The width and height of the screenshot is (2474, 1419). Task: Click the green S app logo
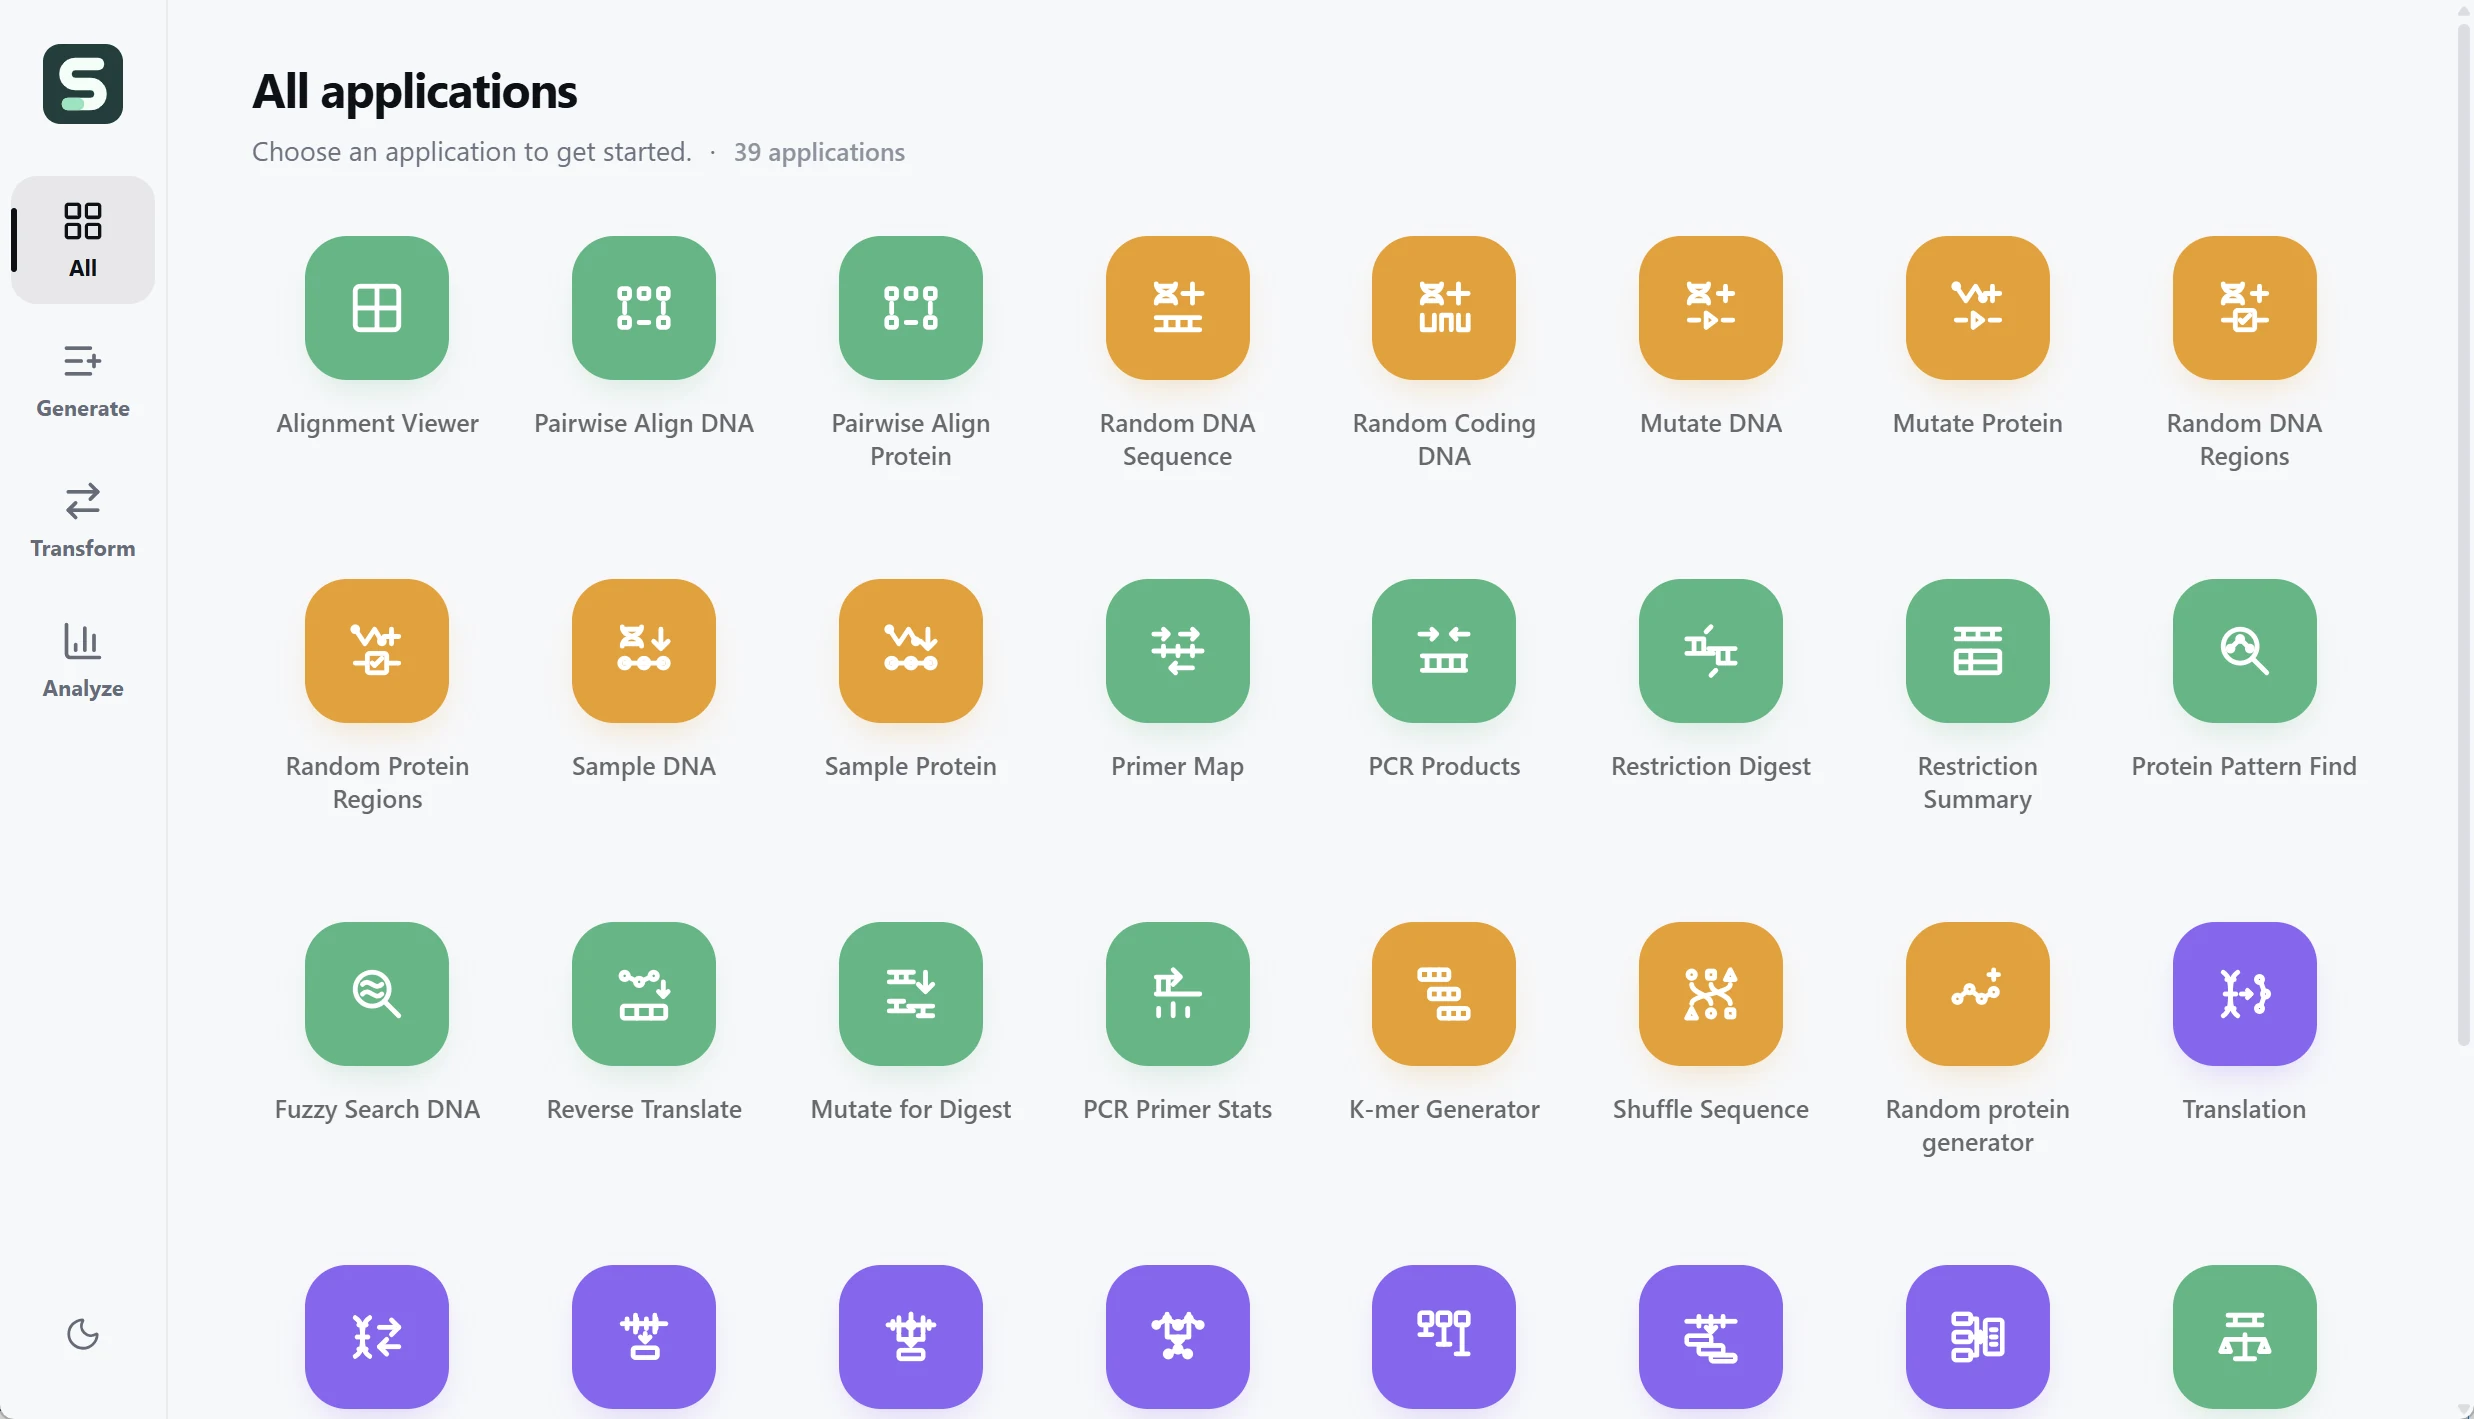[83, 84]
